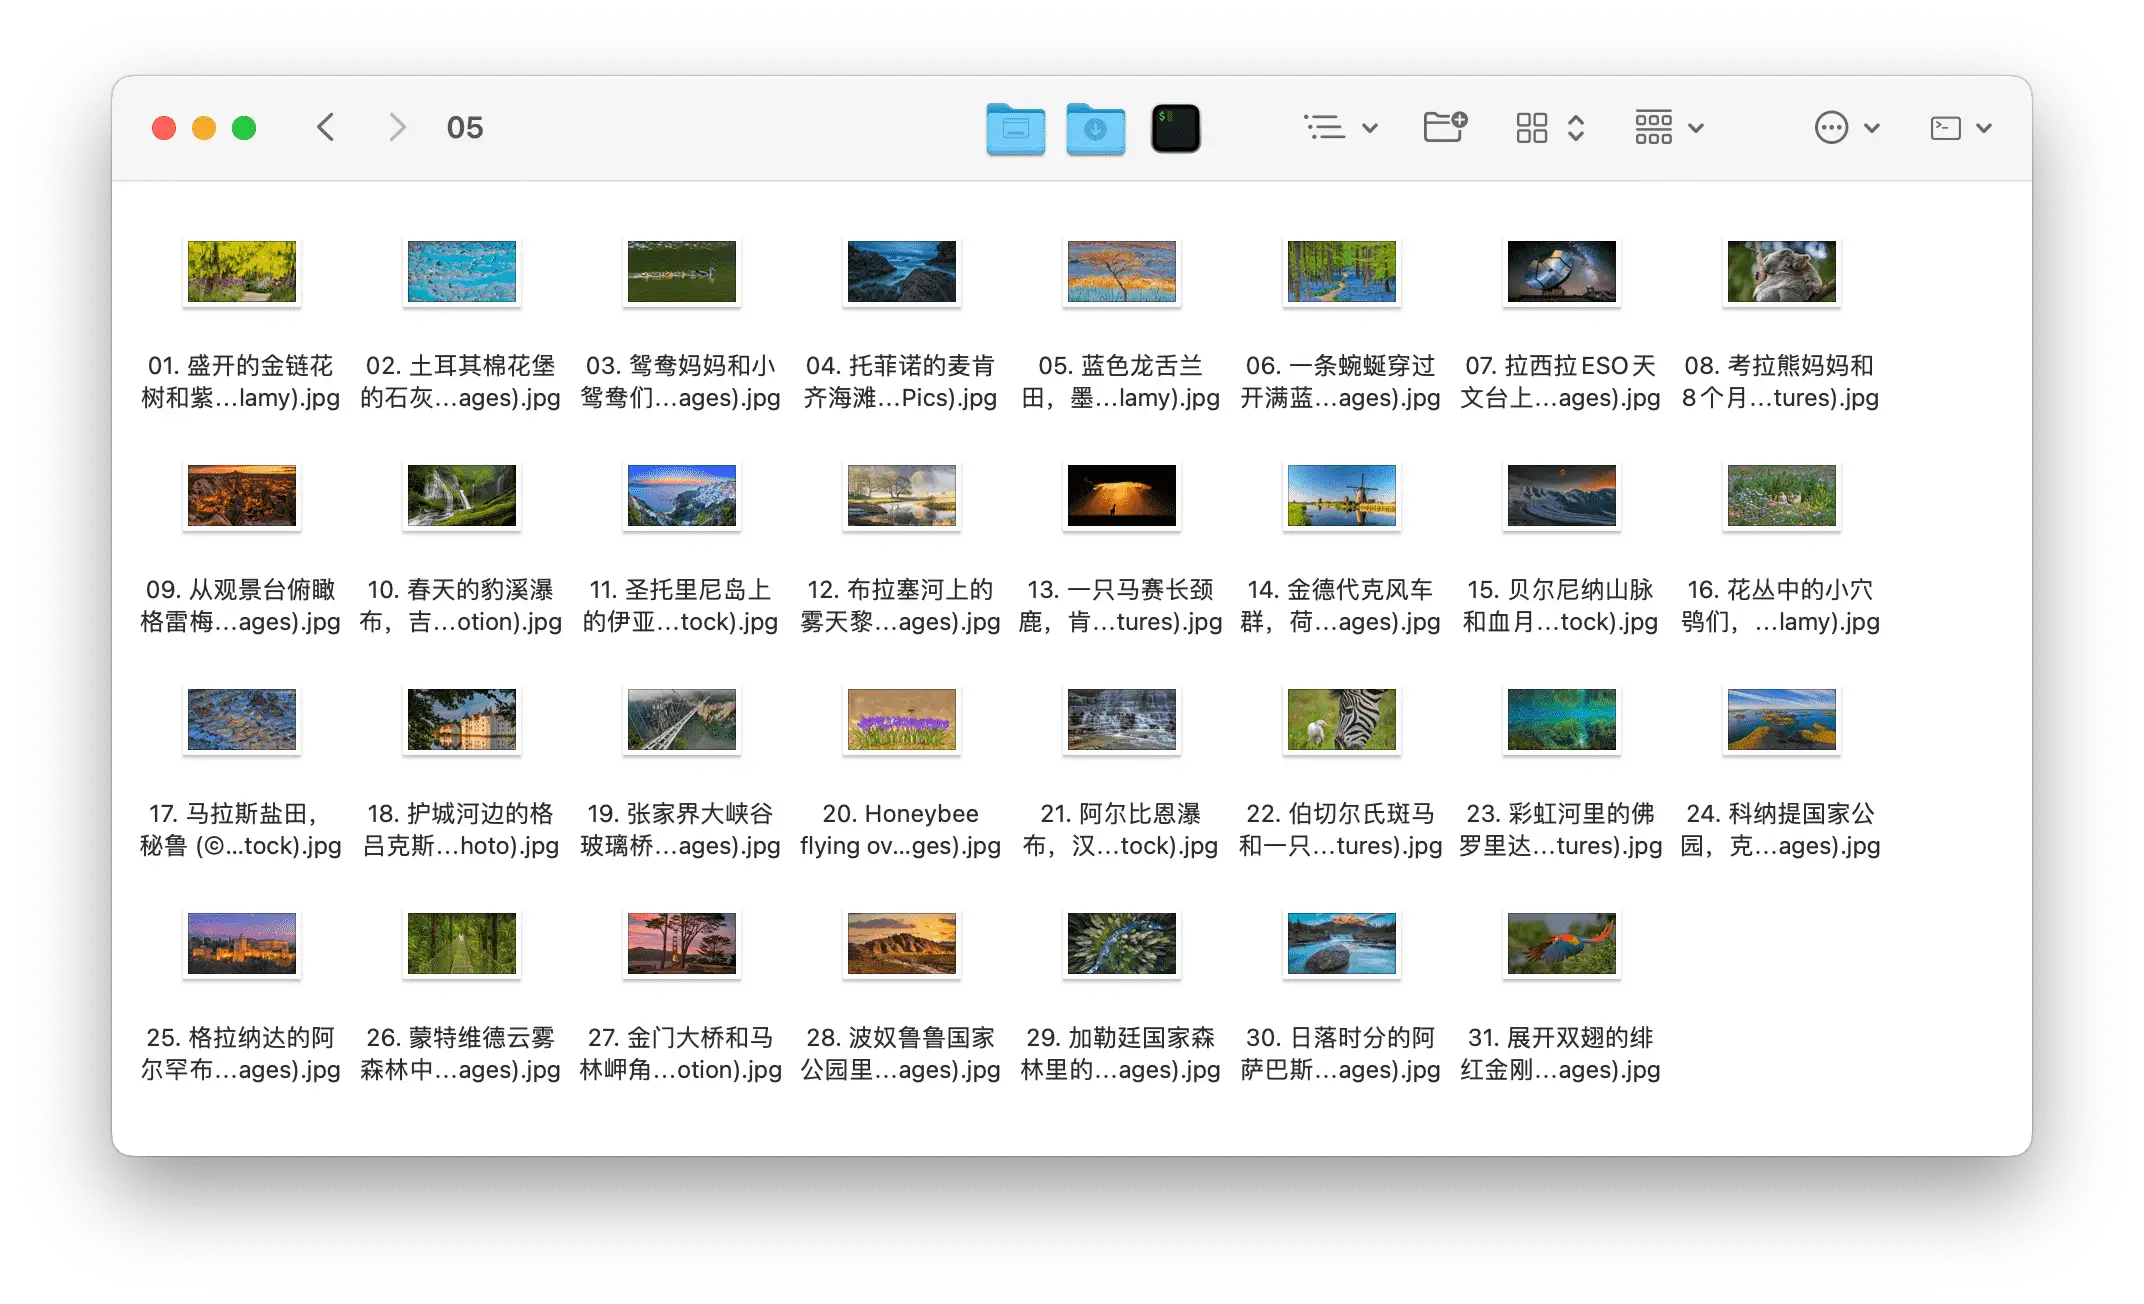Screen dimensions: 2144x1304
Task: Open the Downloads folder icon in toolbar
Action: coord(1095,129)
